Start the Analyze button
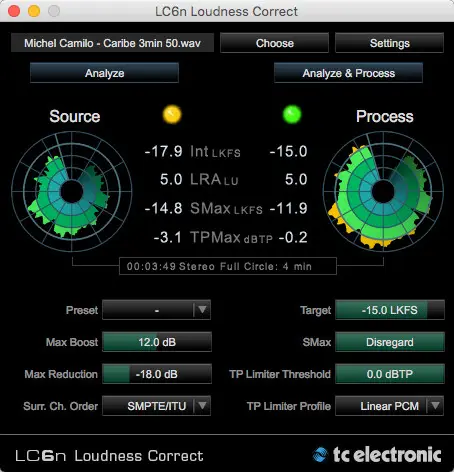Screen dimensions: 454x472 pos(104,73)
